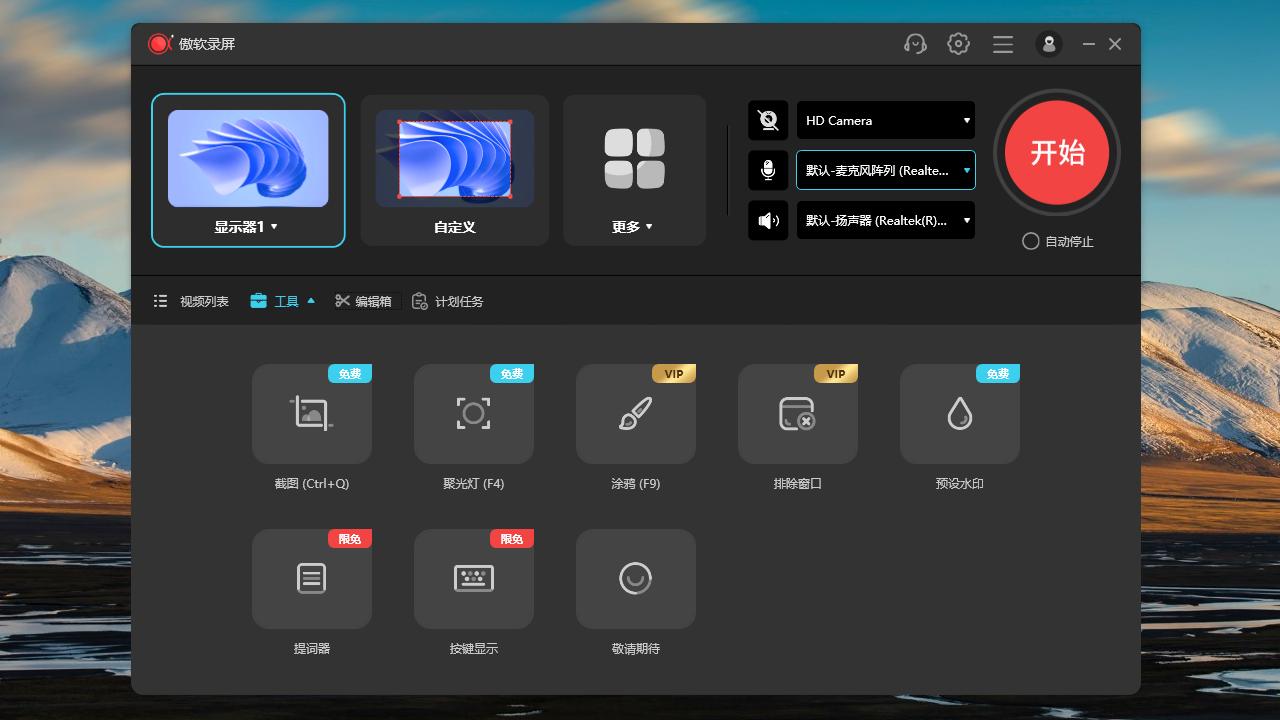Switch to the 视频列表 tab
This screenshot has width=1280, height=720.
coord(192,301)
